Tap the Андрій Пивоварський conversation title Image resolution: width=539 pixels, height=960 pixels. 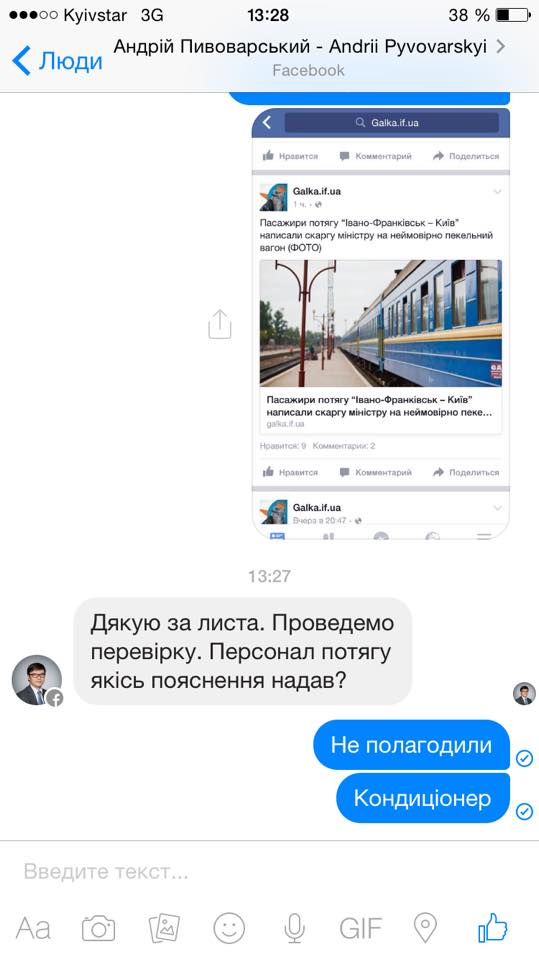[x=300, y=47]
